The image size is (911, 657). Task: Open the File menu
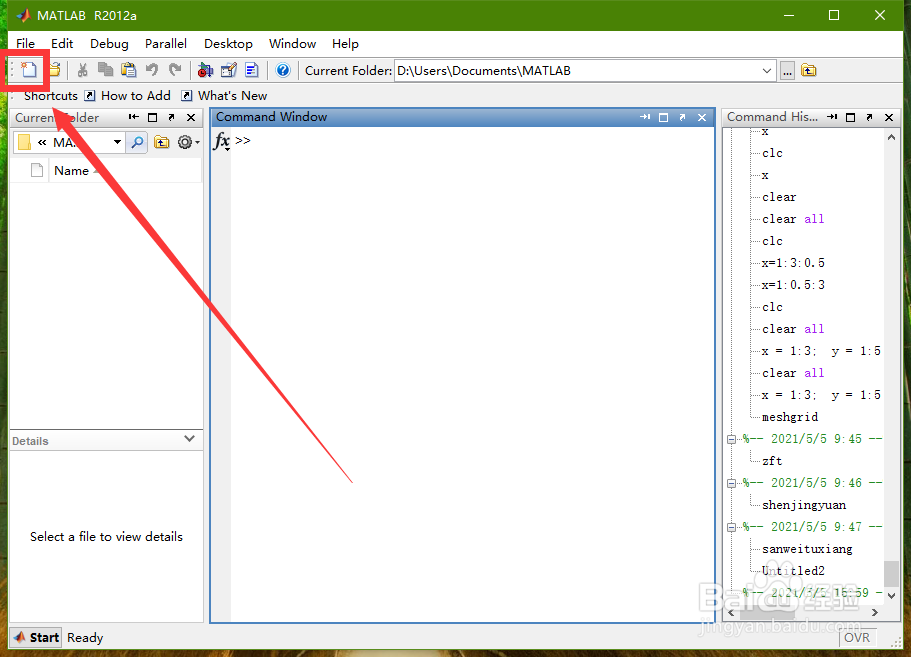click(x=26, y=44)
